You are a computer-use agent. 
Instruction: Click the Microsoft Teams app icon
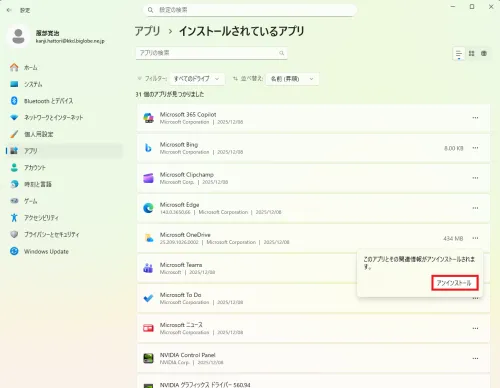(148, 268)
